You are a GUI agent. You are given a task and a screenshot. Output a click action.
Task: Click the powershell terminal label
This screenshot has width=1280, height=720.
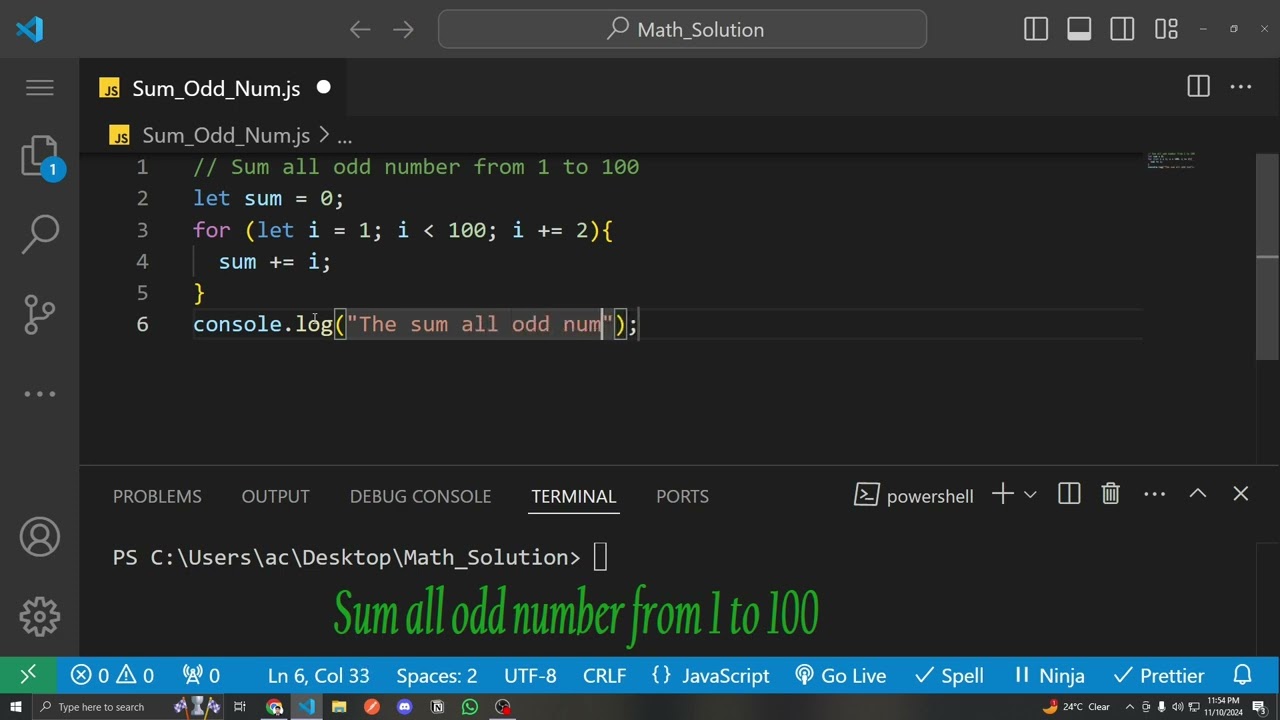tap(914, 496)
